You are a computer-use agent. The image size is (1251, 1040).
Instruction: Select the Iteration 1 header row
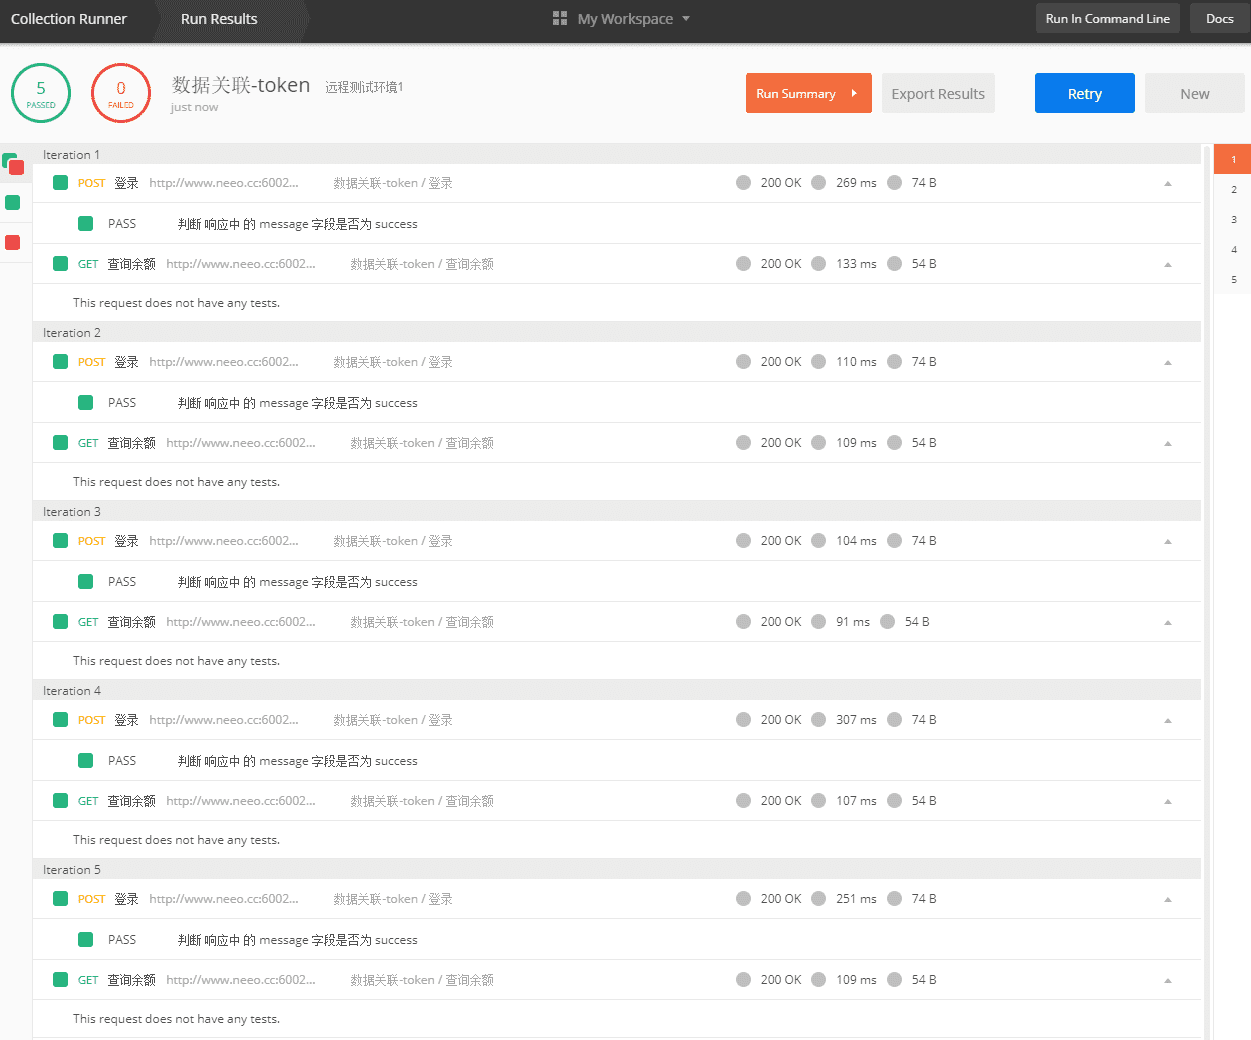pos(617,155)
